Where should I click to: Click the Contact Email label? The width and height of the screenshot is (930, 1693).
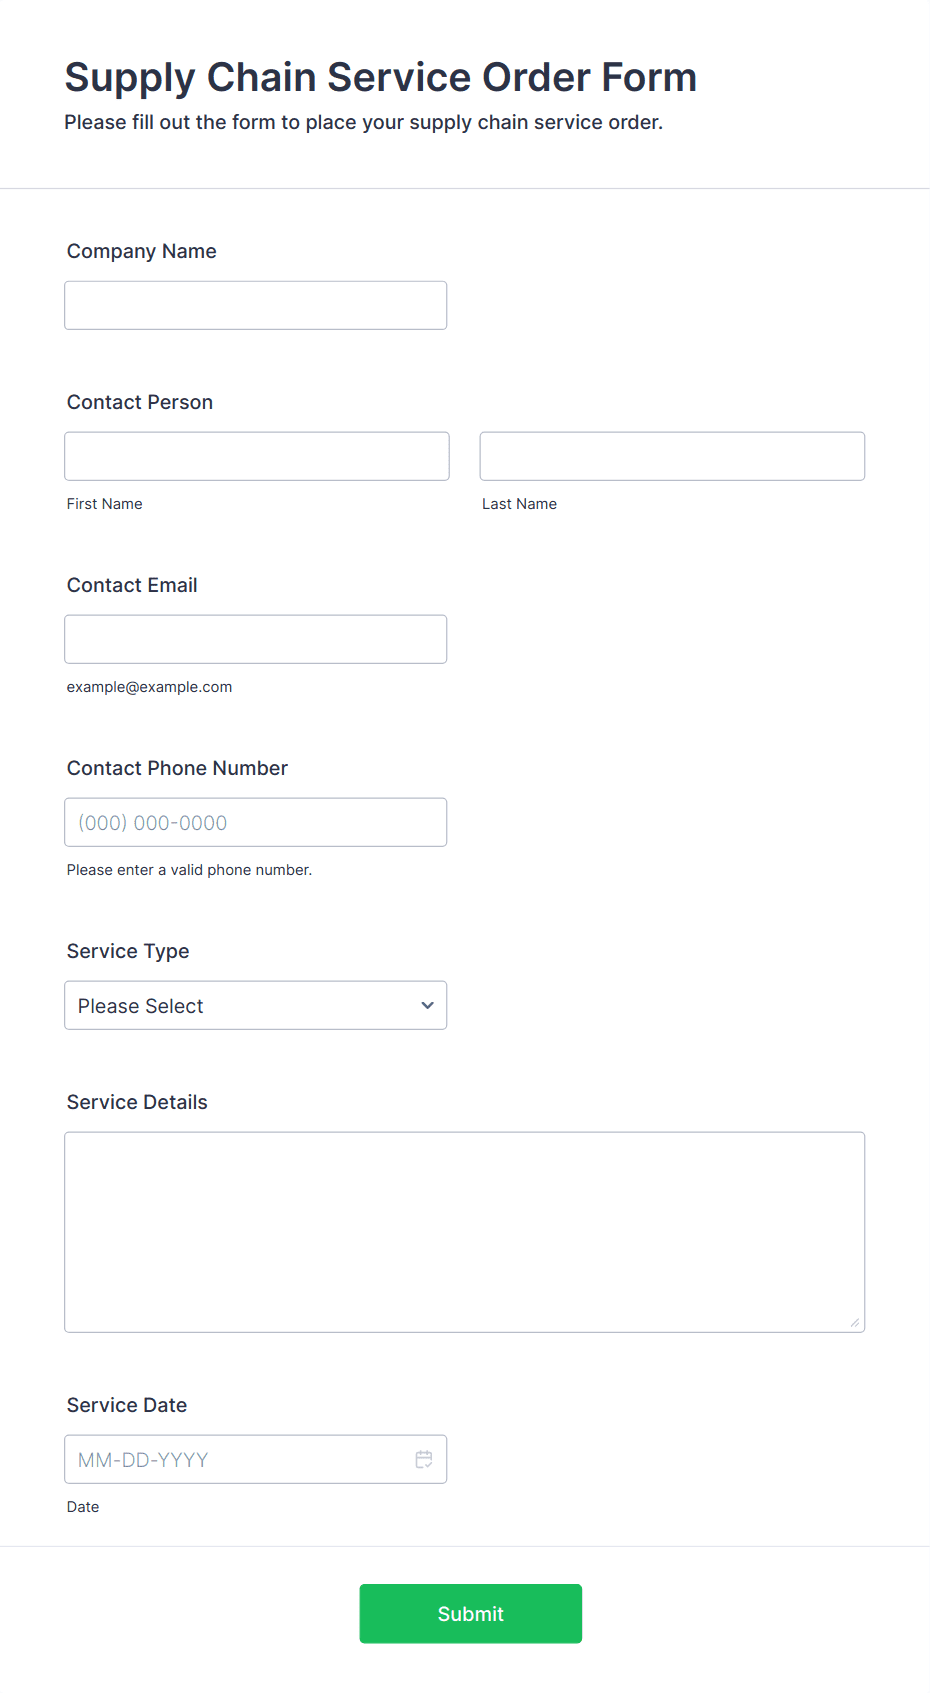coord(132,585)
